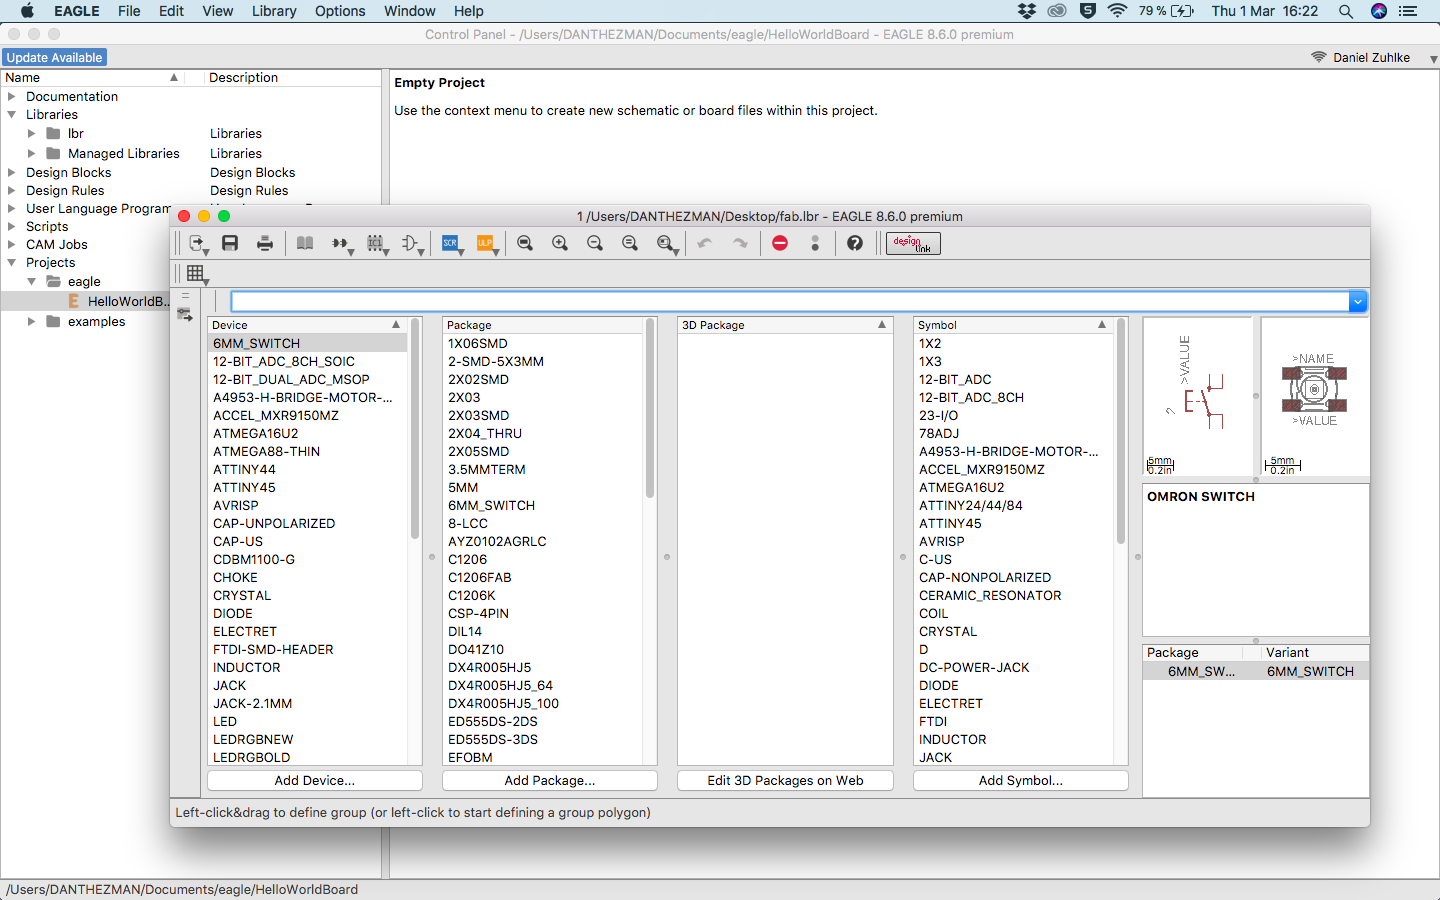The width and height of the screenshot is (1440, 900).
Task: Open the View menu
Action: point(217,11)
